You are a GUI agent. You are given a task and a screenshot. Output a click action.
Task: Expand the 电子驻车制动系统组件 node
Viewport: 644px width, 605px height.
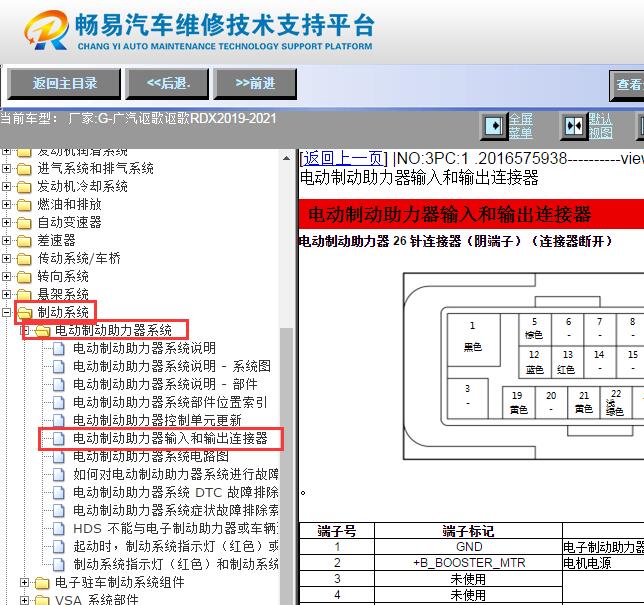point(24,582)
